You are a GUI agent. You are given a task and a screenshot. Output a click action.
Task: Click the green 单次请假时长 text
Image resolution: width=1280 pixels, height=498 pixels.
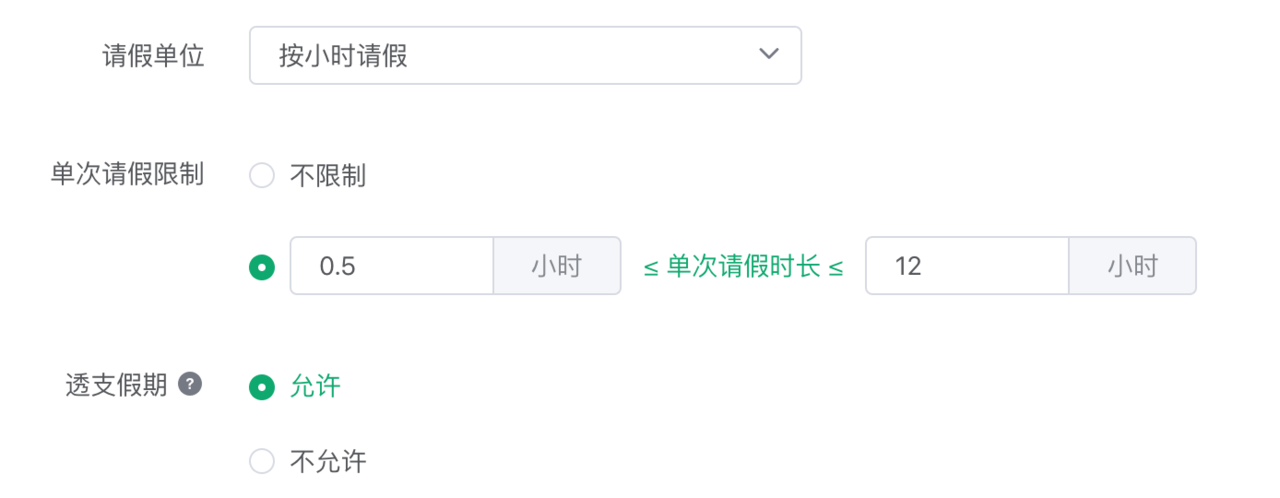743,267
